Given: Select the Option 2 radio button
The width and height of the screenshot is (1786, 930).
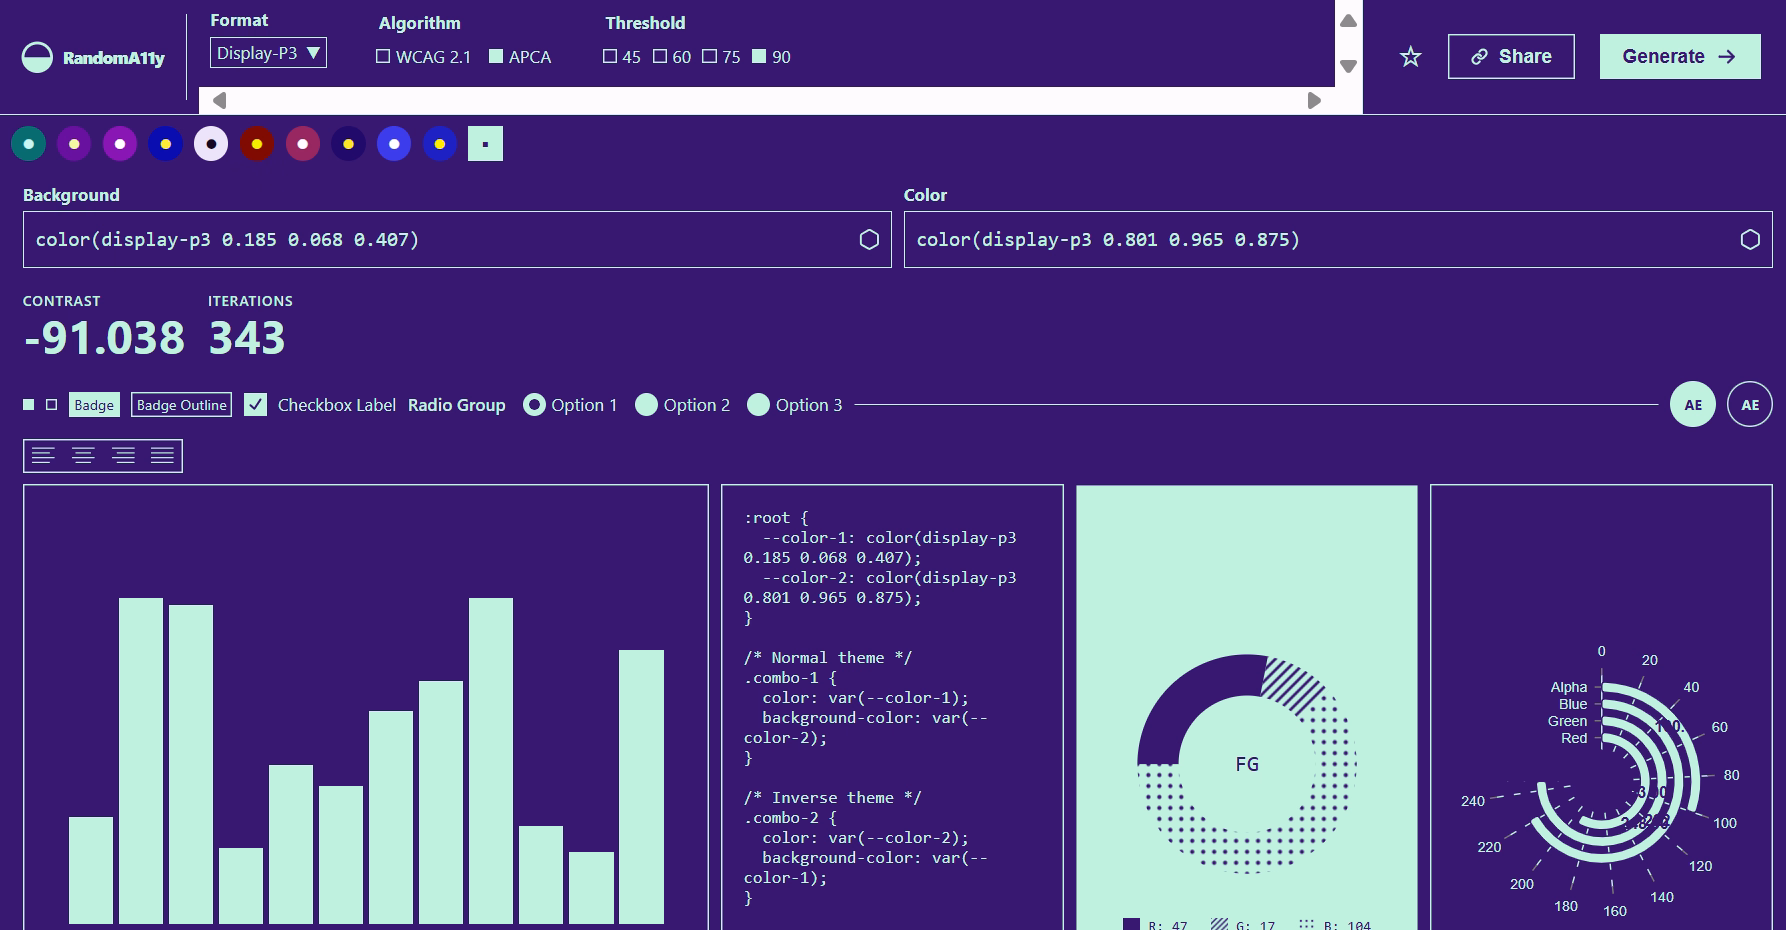Looking at the screenshot, I should tap(647, 405).
